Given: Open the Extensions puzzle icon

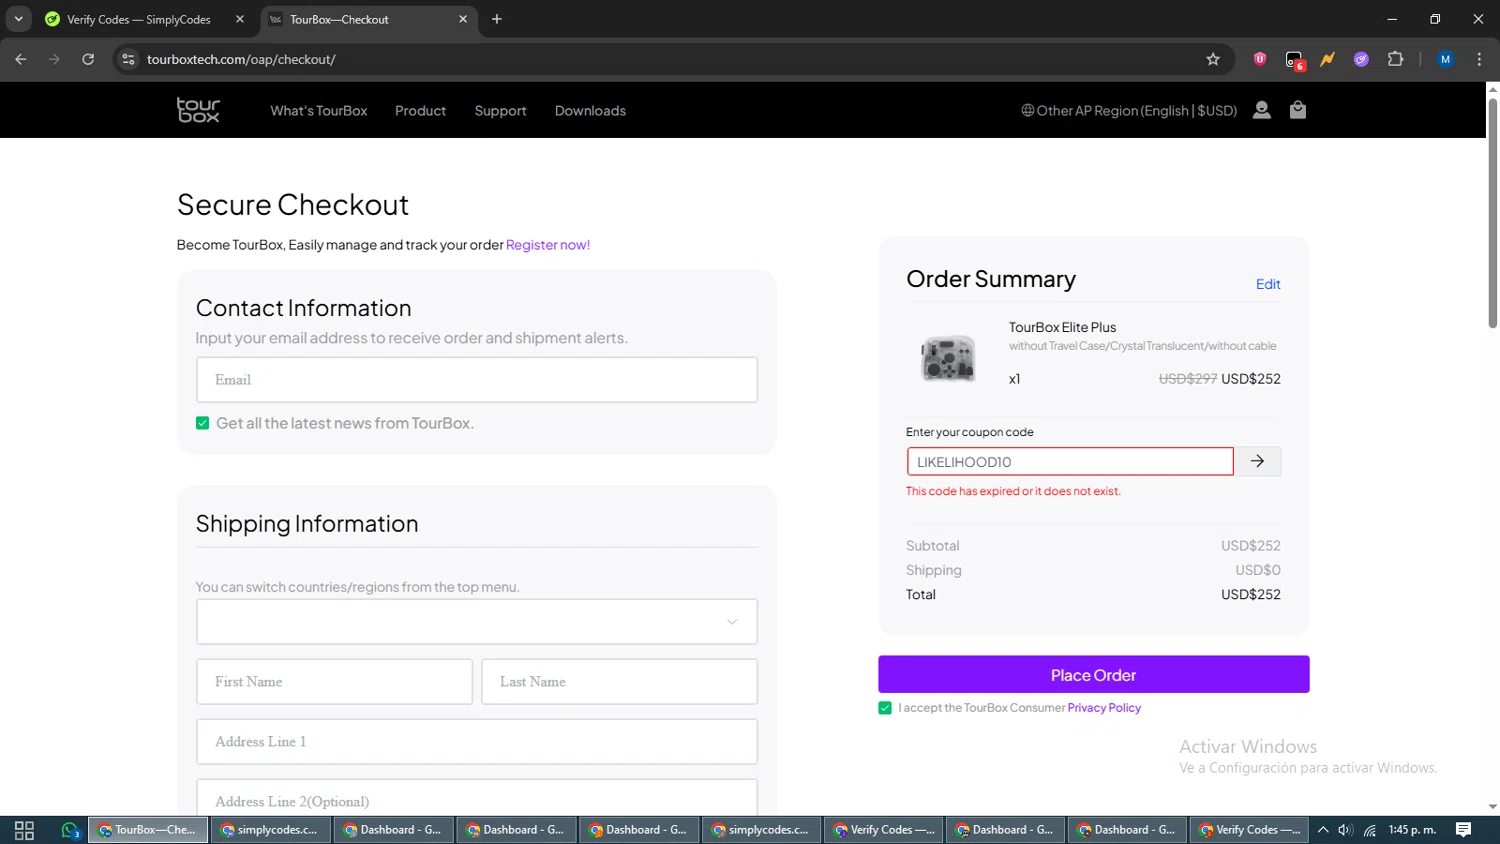Looking at the screenshot, I should point(1395,59).
